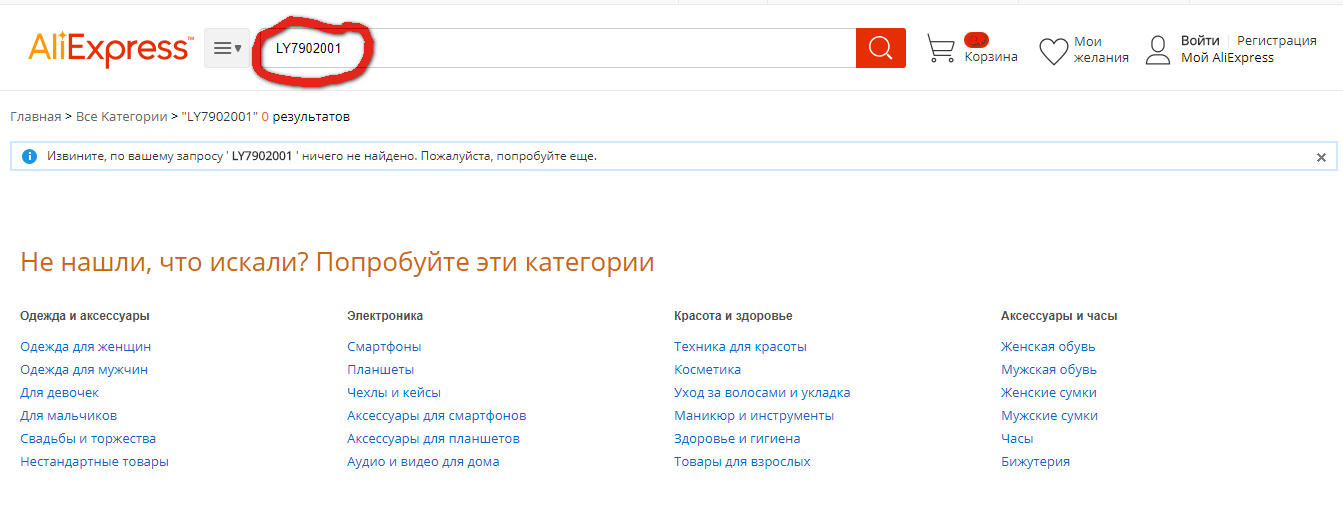1343x524 pixels.
Task: Open the shopping cart icon
Action: (940, 49)
